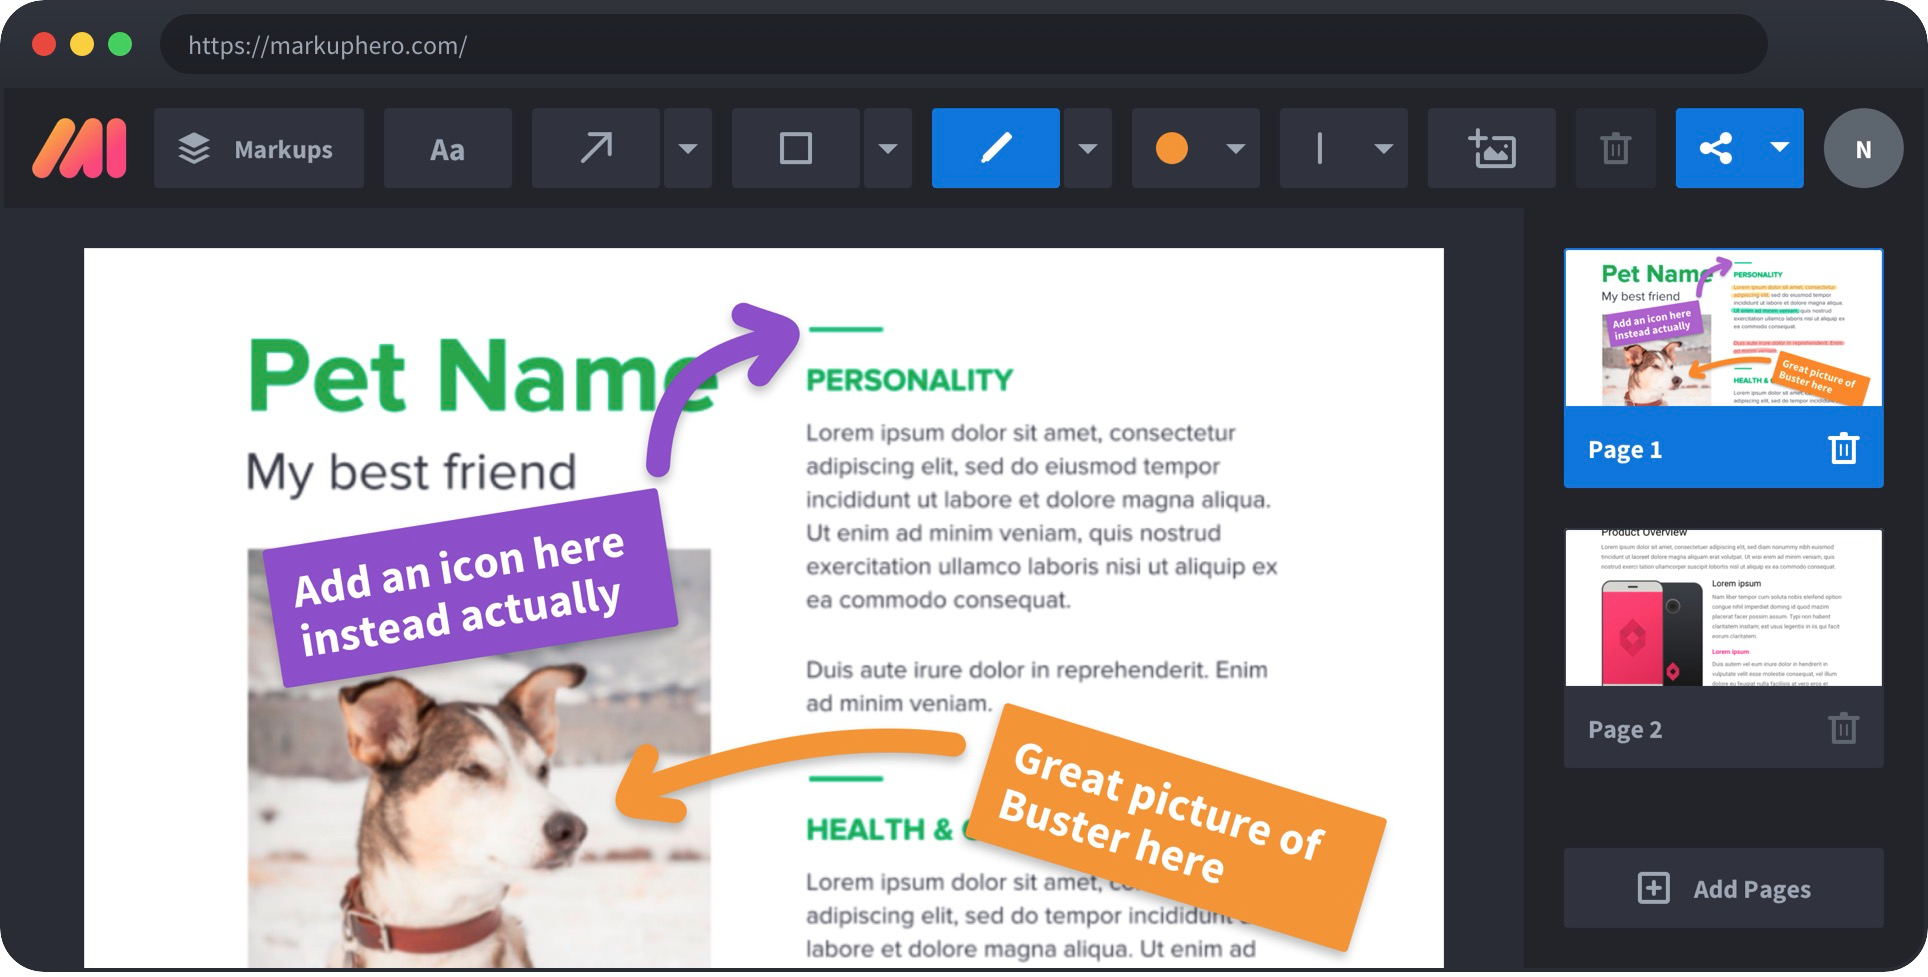The height and width of the screenshot is (977, 1928).
Task: Click the 'My best friend' subtitle
Action: click(411, 472)
